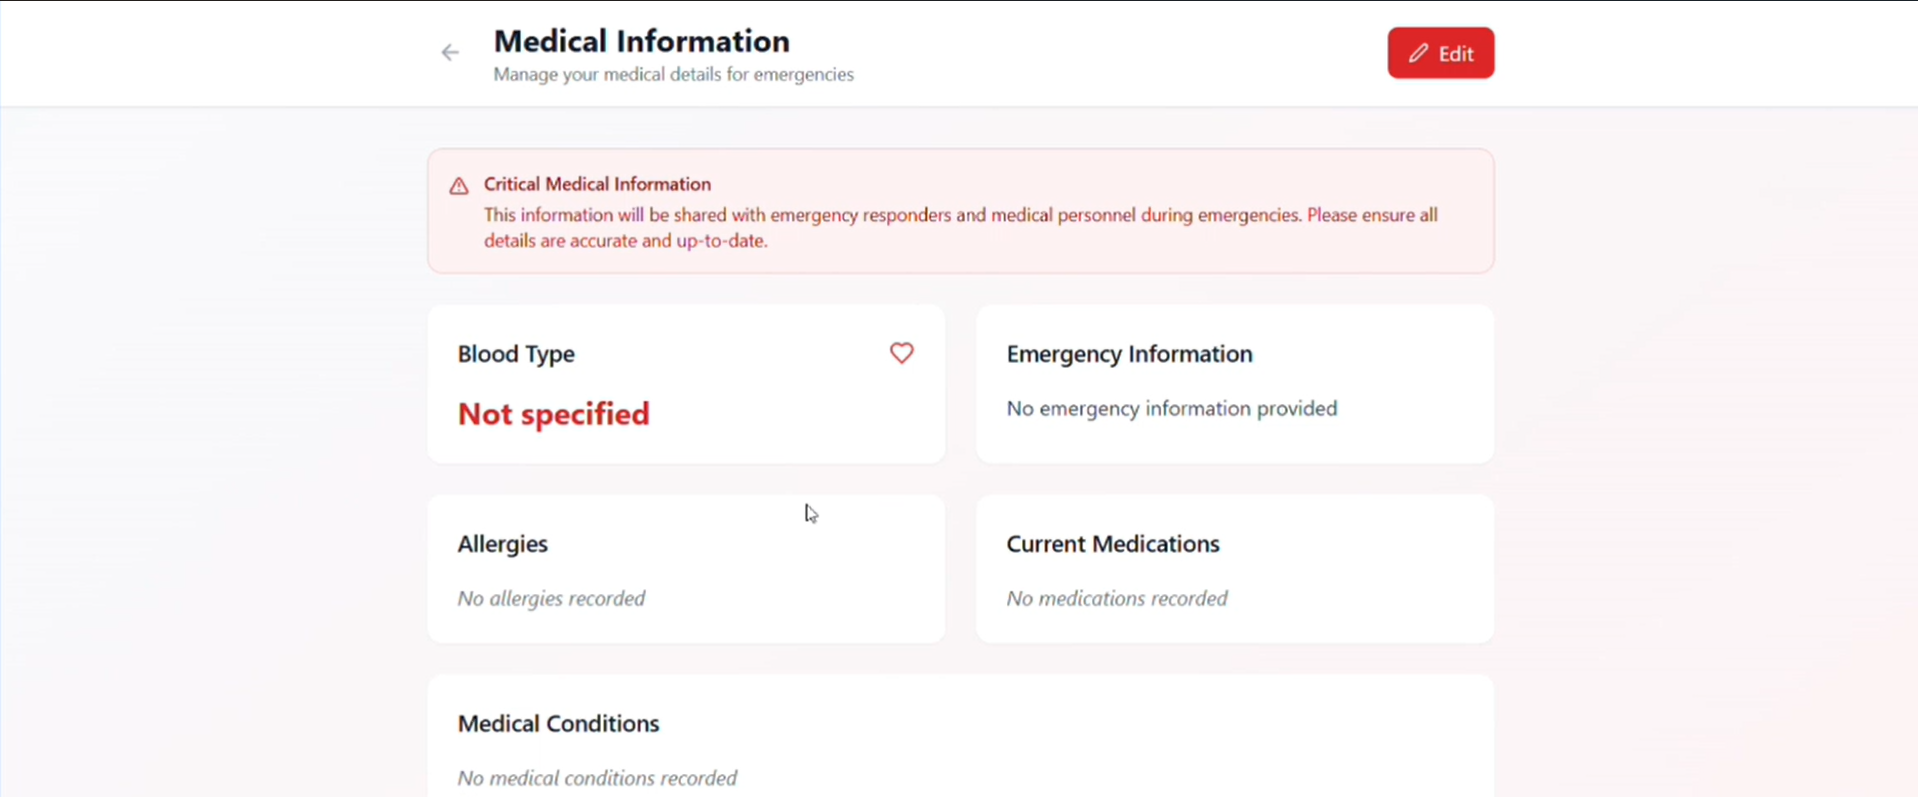The height and width of the screenshot is (797, 1918).
Task: Click 'No emergency information provided' text
Action: pos(1171,409)
